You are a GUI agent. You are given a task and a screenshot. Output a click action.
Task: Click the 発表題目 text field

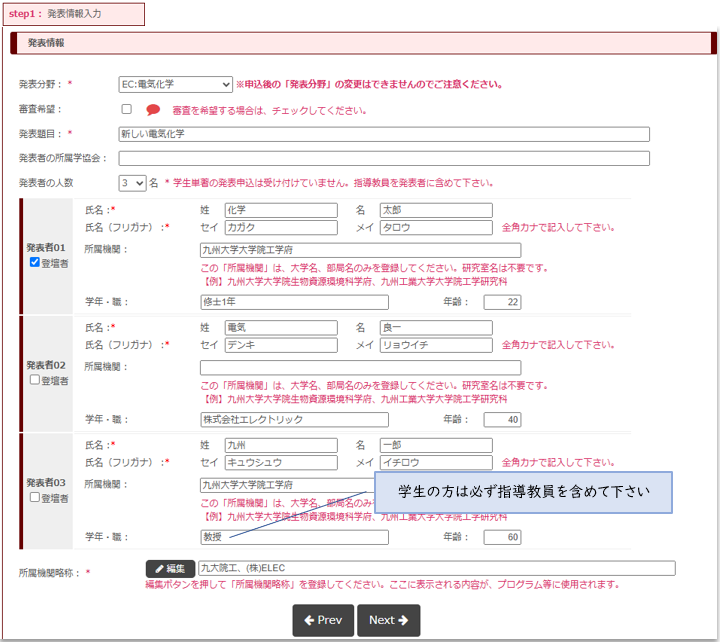point(384,134)
